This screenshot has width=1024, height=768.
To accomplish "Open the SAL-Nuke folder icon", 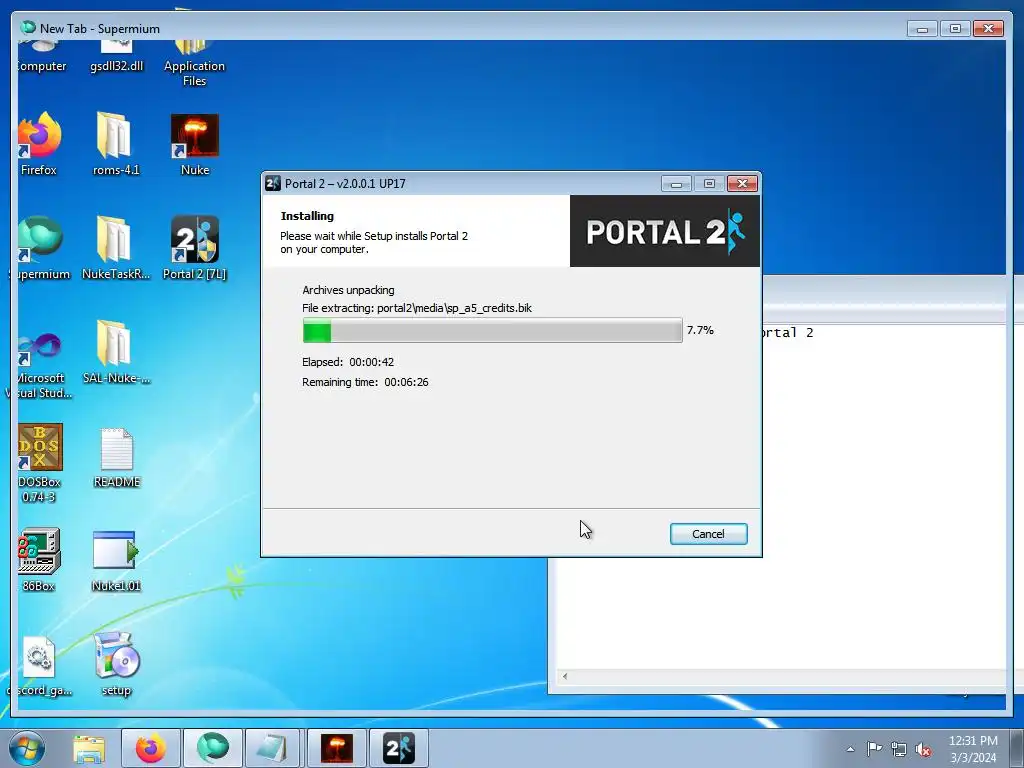I will click(x=116, y=353).
